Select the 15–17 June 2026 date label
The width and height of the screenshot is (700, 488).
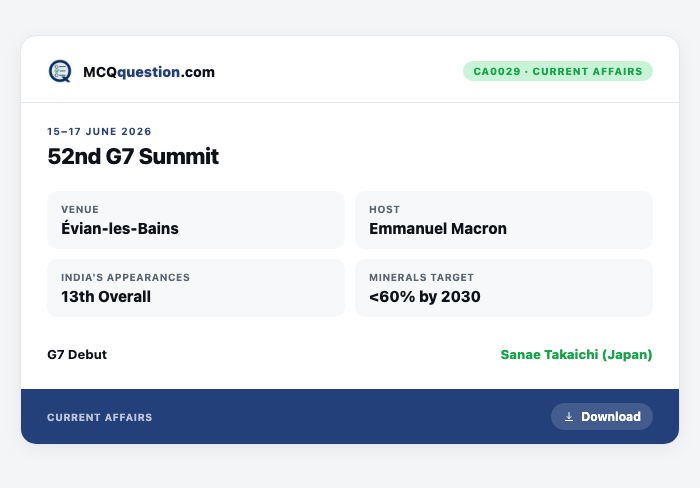tap(99, 131)
